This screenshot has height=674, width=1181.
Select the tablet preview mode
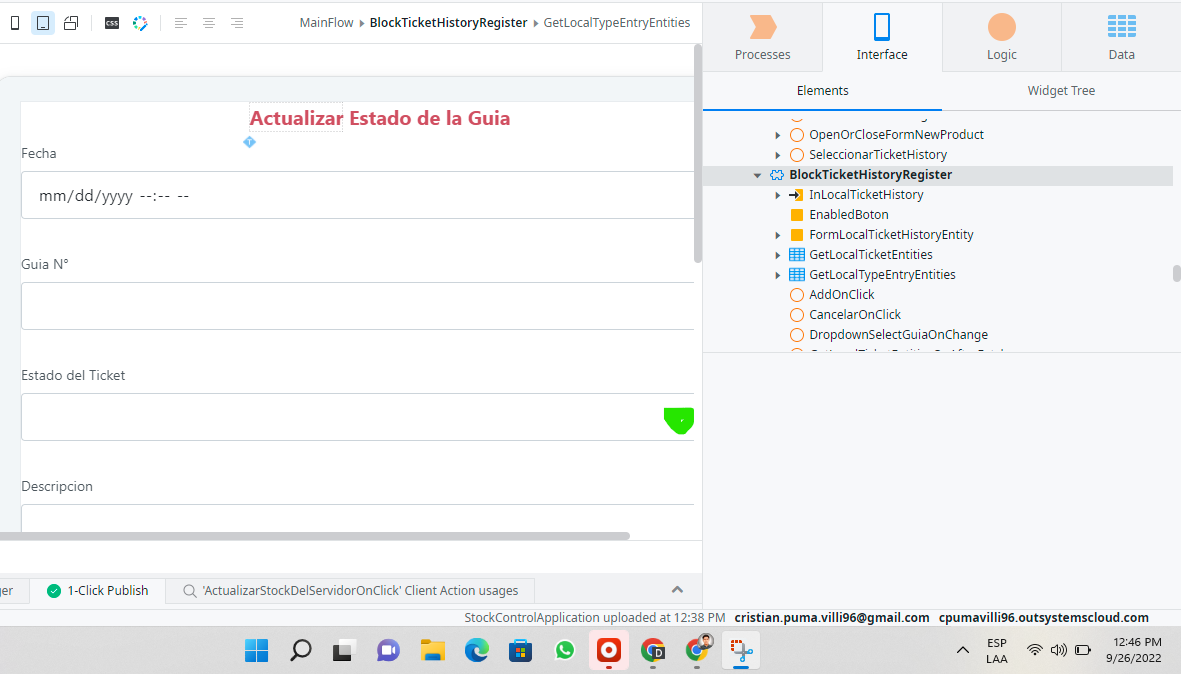pos(41,22)
